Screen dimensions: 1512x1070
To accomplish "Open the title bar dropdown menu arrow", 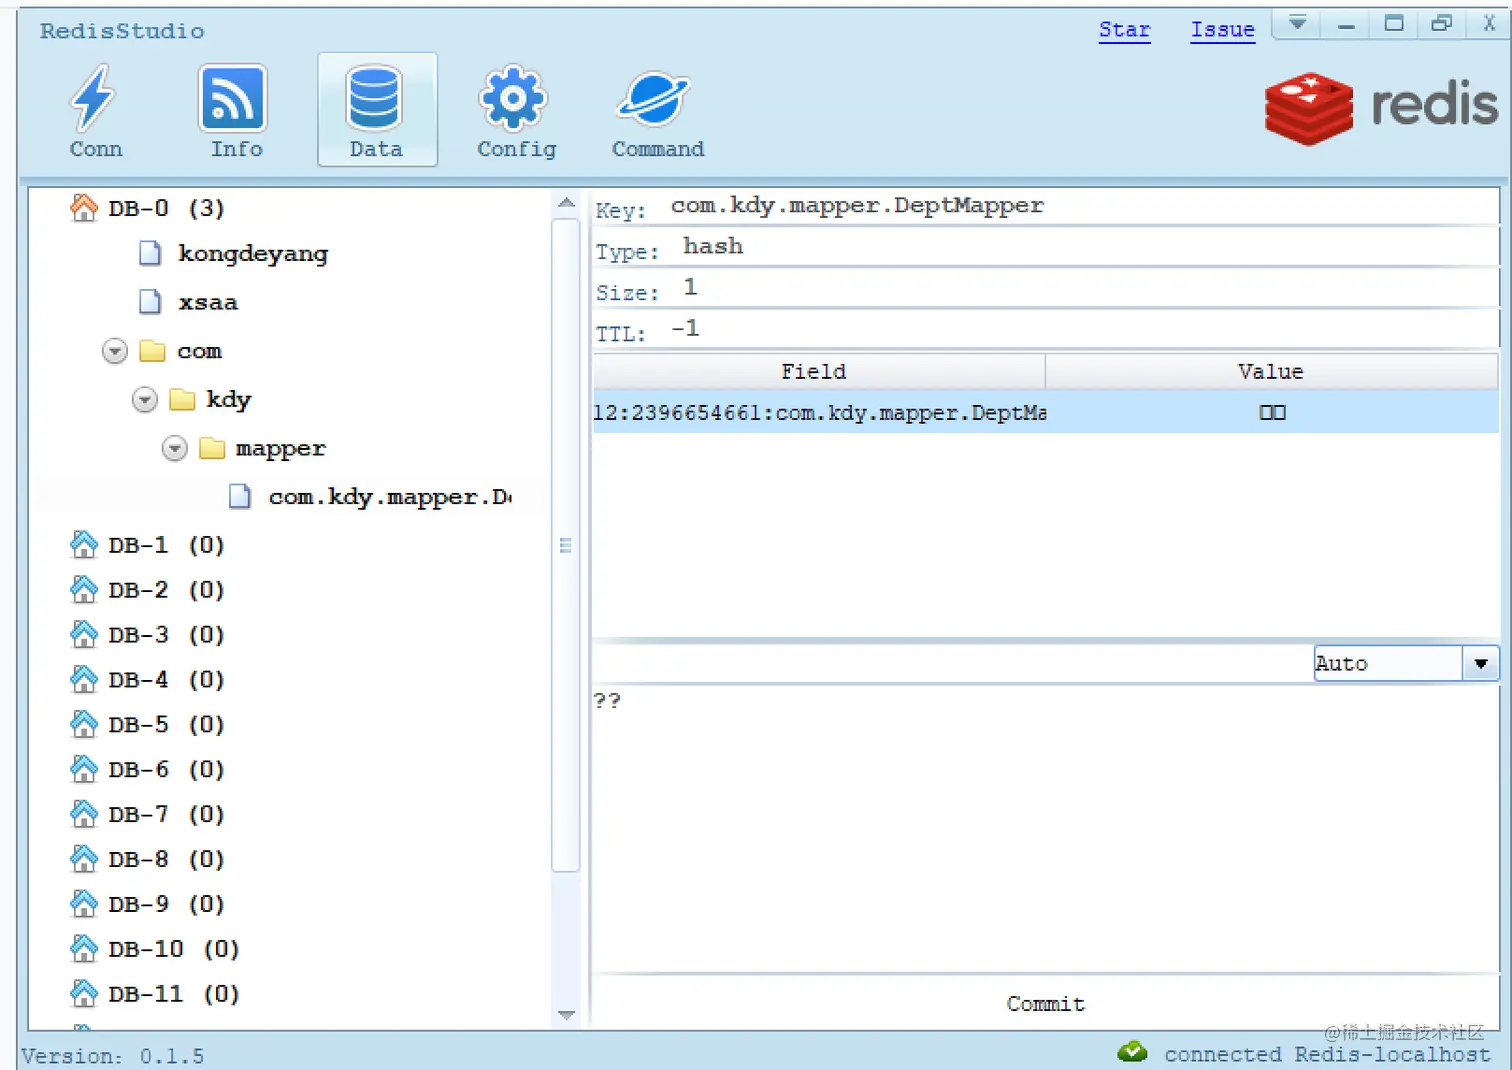I will (1297, 23).
